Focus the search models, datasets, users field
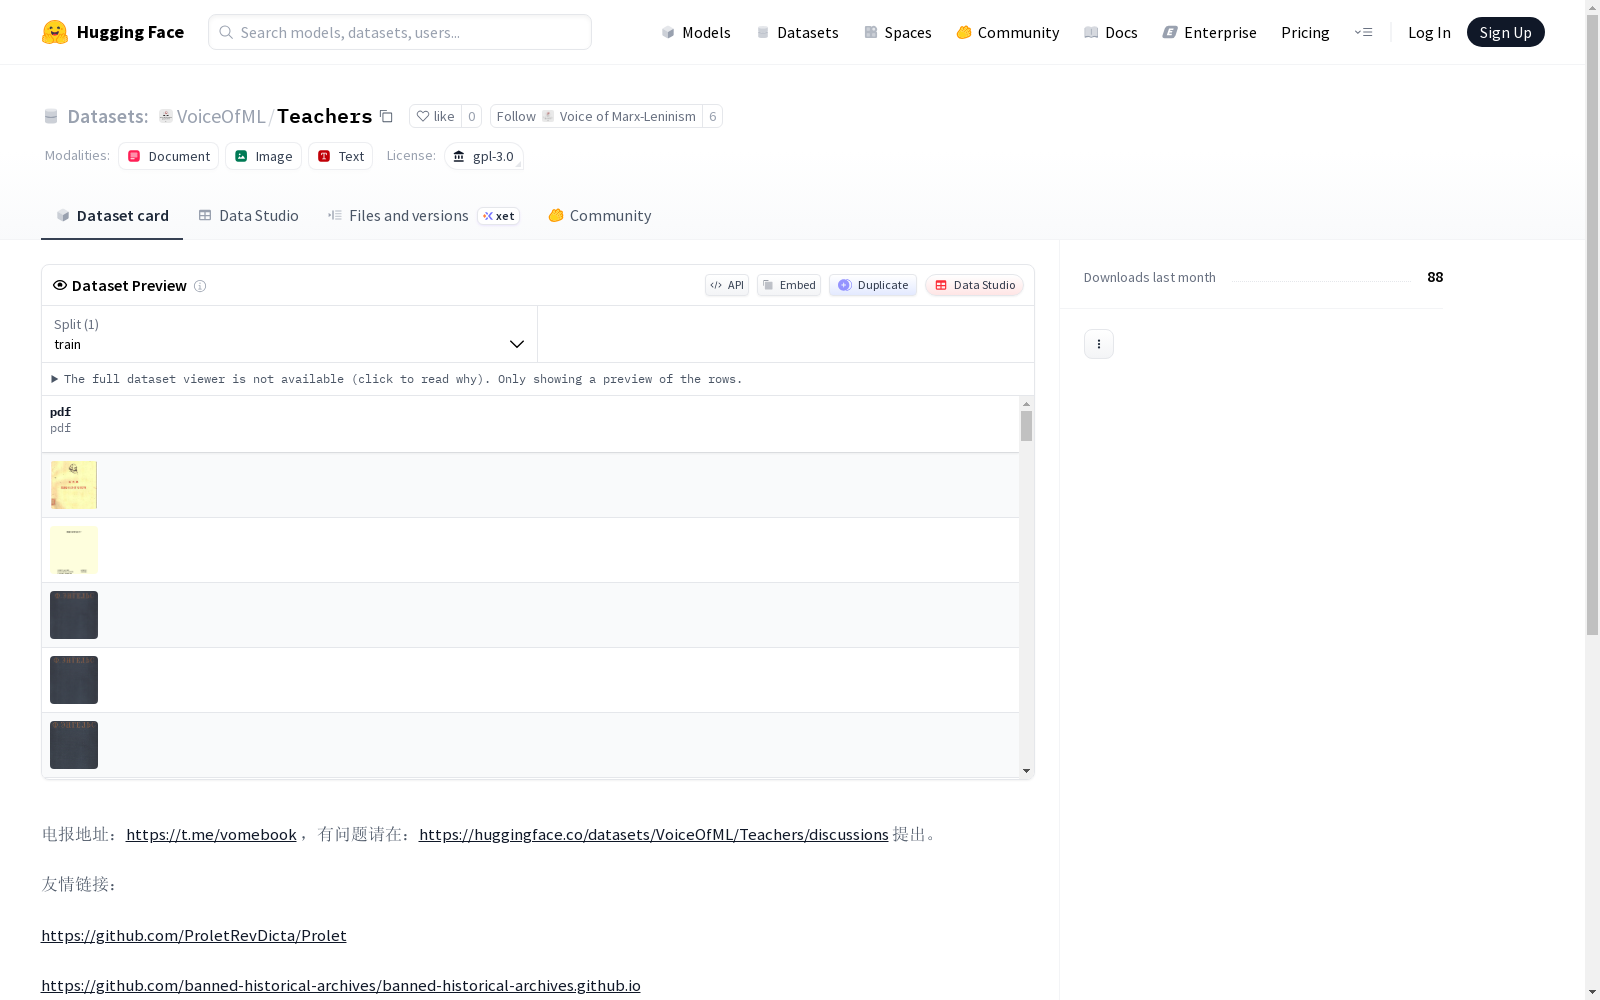1600x1000 pixels. point(400,32)
